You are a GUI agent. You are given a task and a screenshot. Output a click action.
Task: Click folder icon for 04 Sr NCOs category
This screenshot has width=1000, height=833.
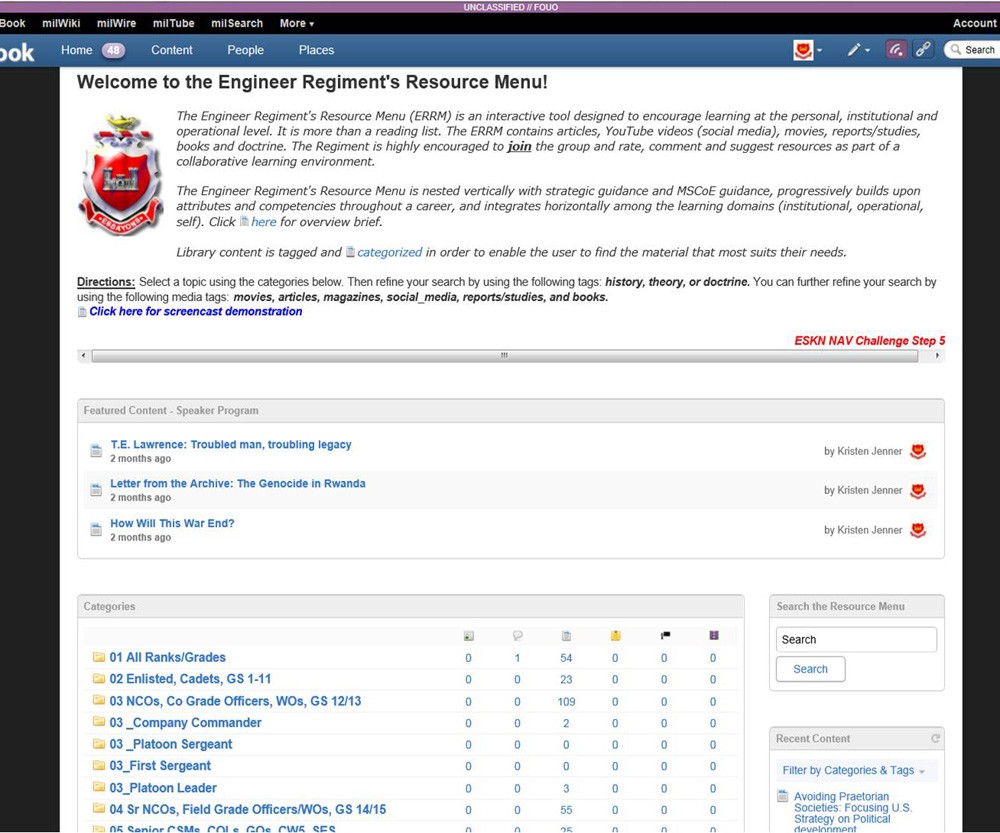point(99,808)
